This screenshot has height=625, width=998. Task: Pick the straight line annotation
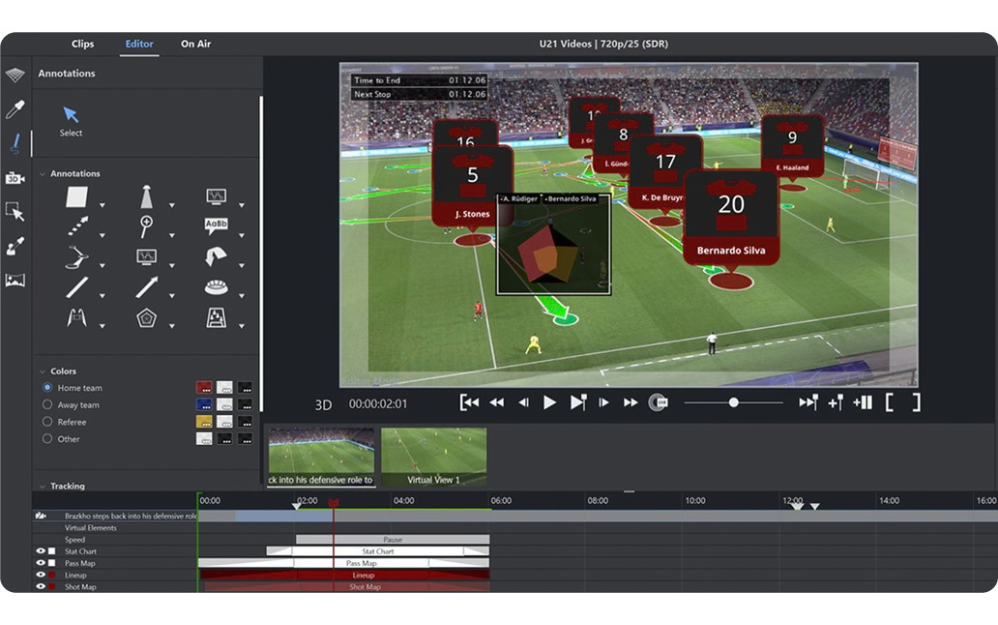(77, 287)
